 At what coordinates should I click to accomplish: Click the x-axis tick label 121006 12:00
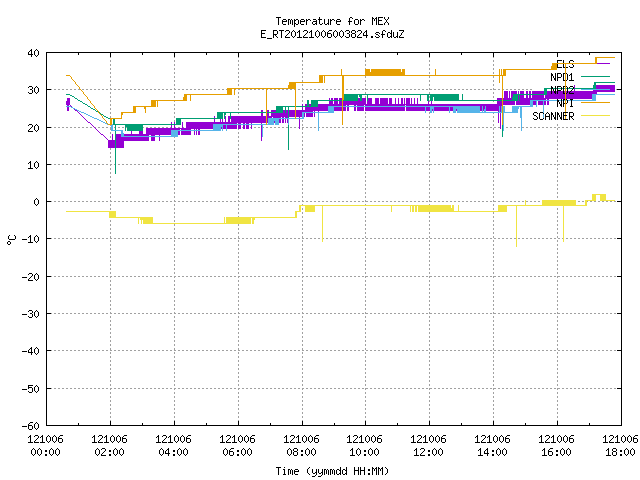pyautogui.click(x=428, y=446)
